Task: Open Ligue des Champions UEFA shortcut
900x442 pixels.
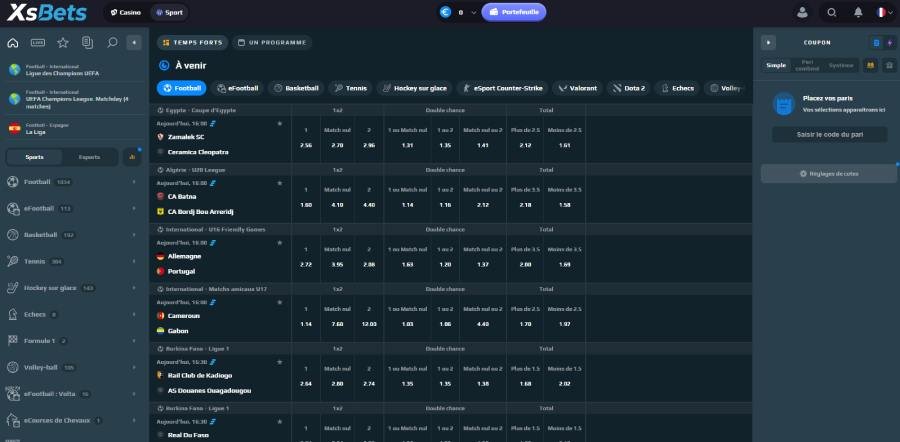Action: click(x=75, y=70)
